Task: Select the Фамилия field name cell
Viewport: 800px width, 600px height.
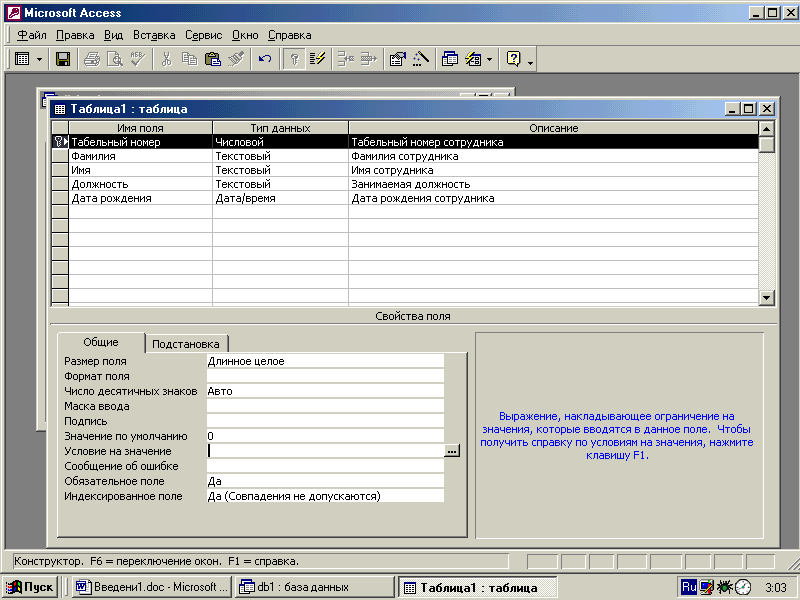Action: coord(140,156)
